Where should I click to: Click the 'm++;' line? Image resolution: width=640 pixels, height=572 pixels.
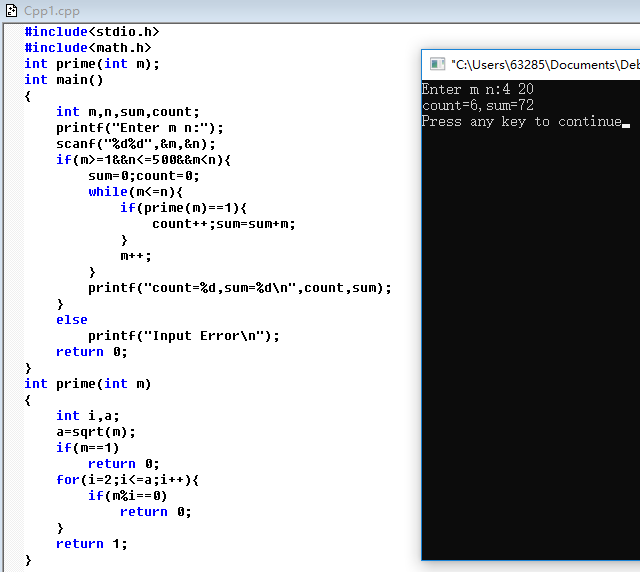(x=136, y=256)
